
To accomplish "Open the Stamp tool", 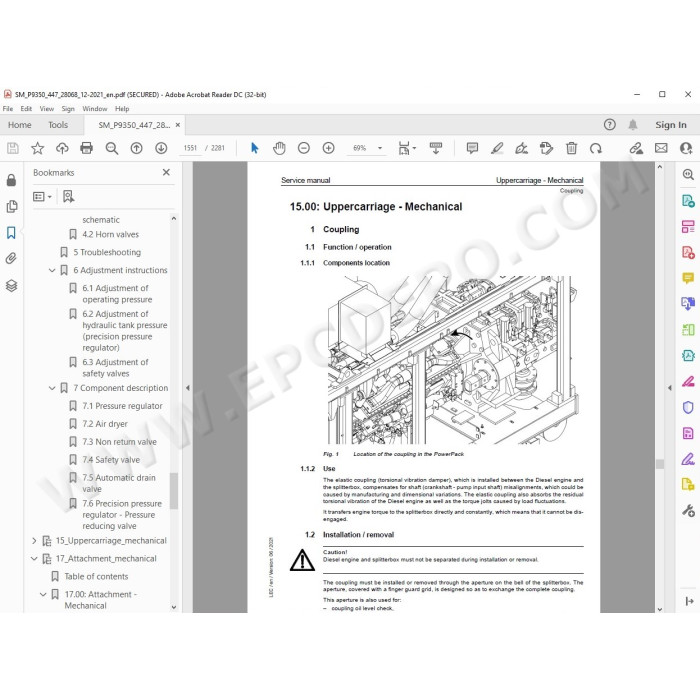I will pos(546,148).
